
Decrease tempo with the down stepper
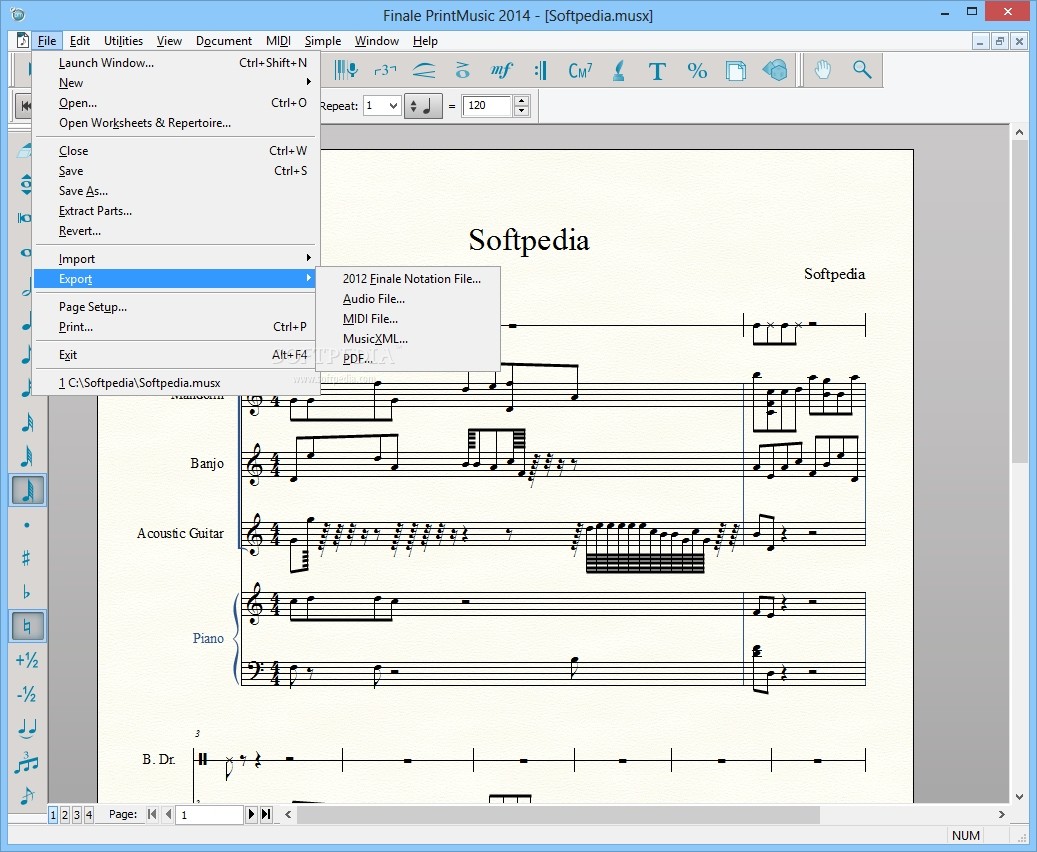(522, 110)
